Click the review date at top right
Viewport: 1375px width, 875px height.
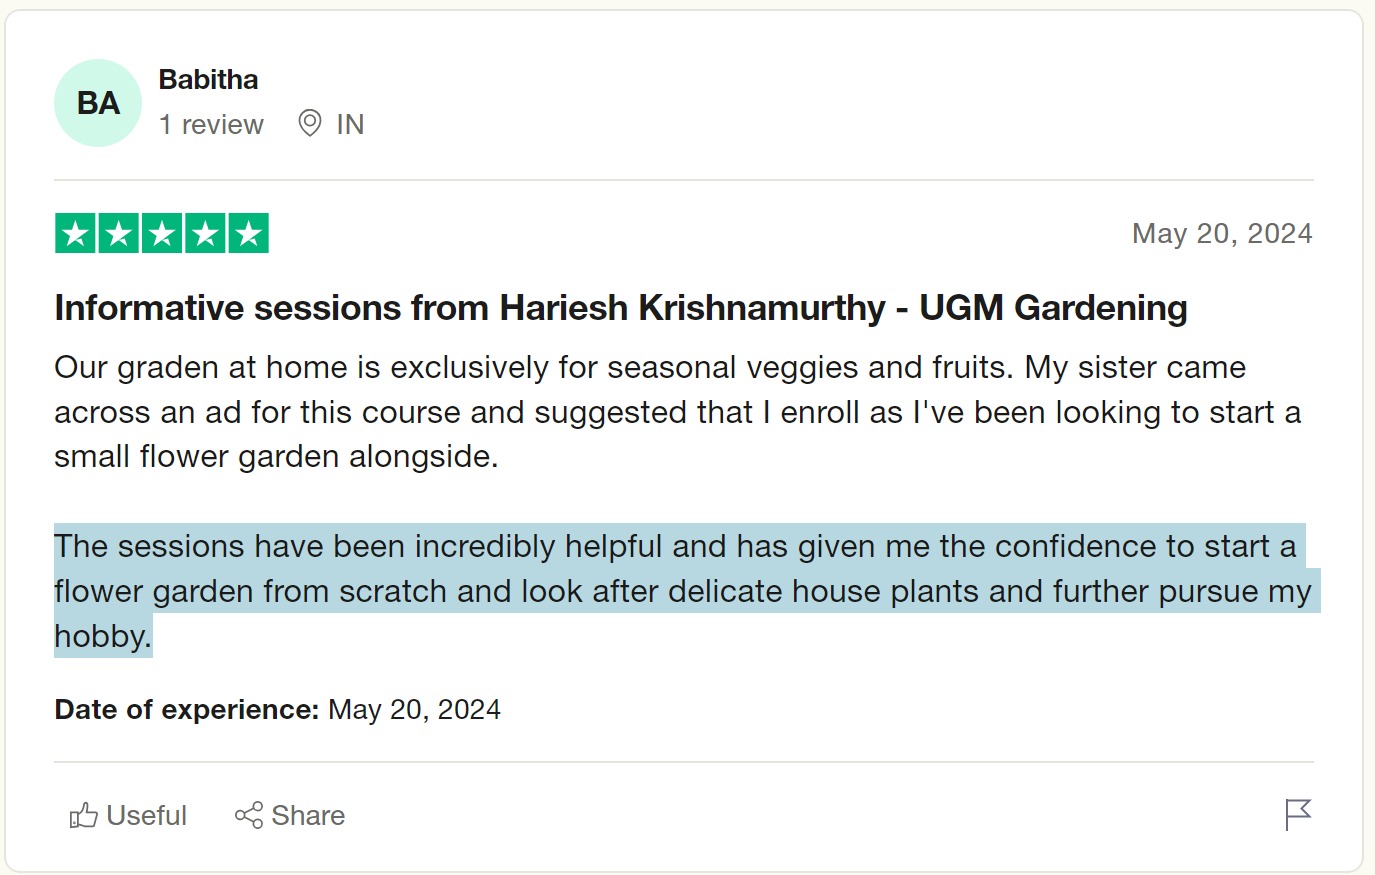1221,234
